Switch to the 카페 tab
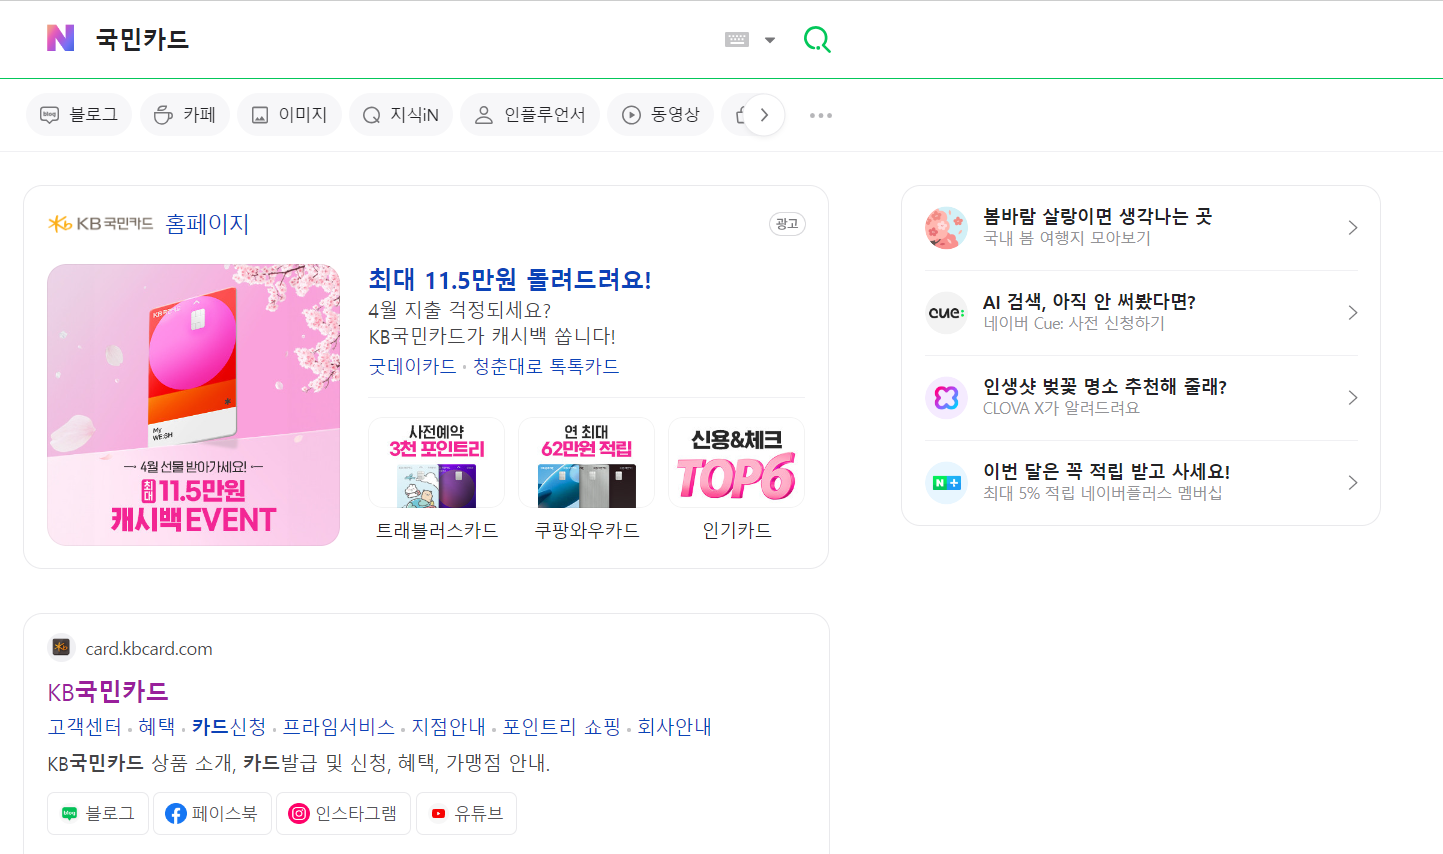 coord(185,115)
